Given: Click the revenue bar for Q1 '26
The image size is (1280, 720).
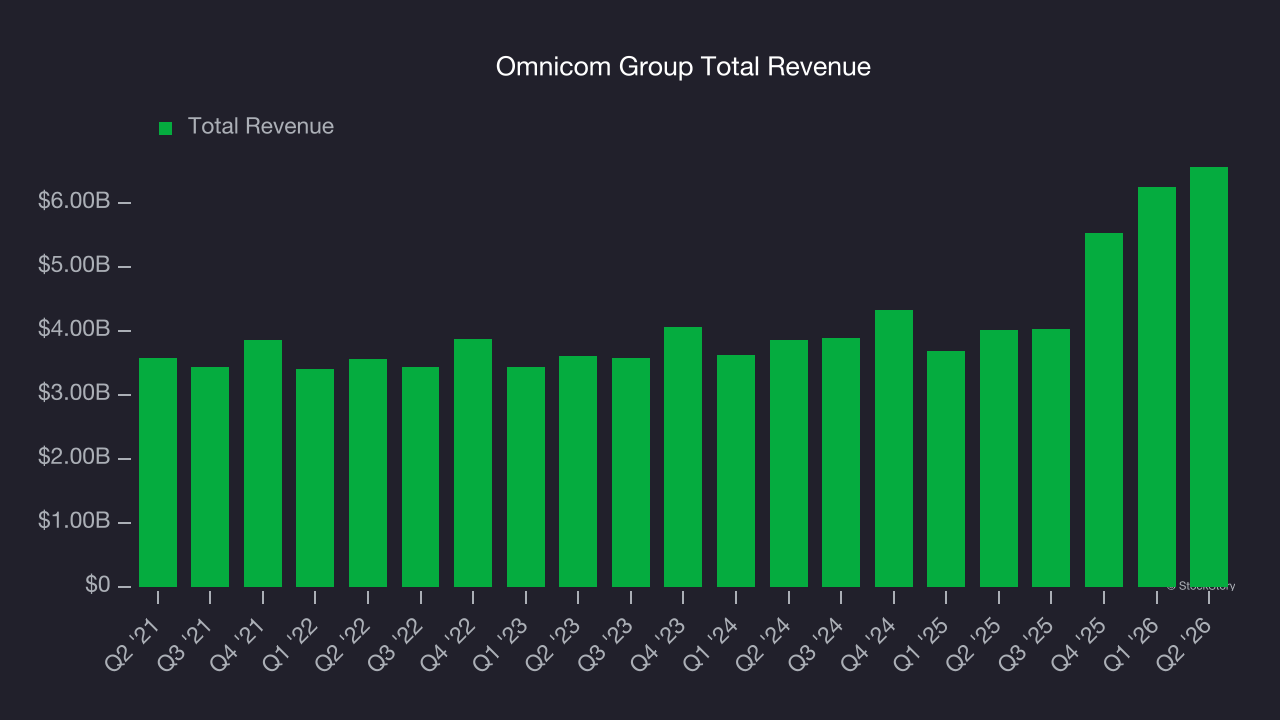Looking at the screenshot, I should pyautogui.click(x=1157, y=387).
